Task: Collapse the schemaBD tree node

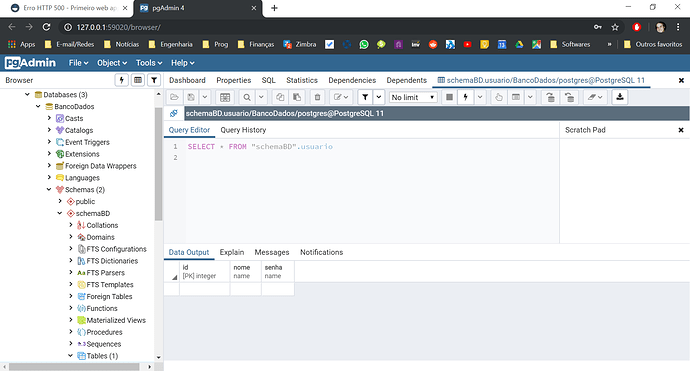Action: pos(60,213)
